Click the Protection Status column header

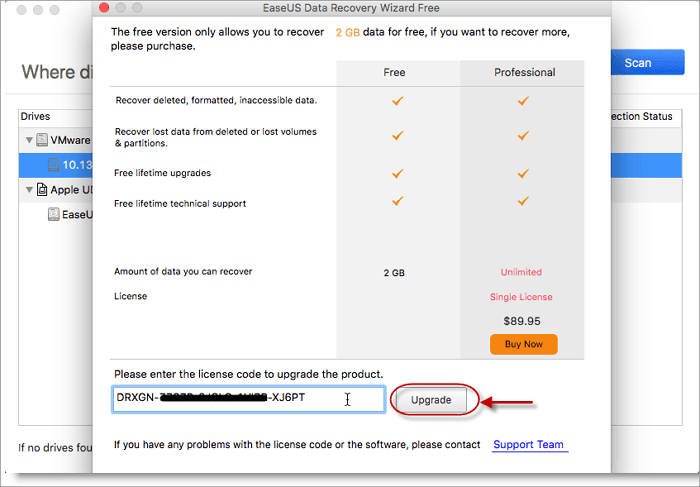[x=641, y=117]
